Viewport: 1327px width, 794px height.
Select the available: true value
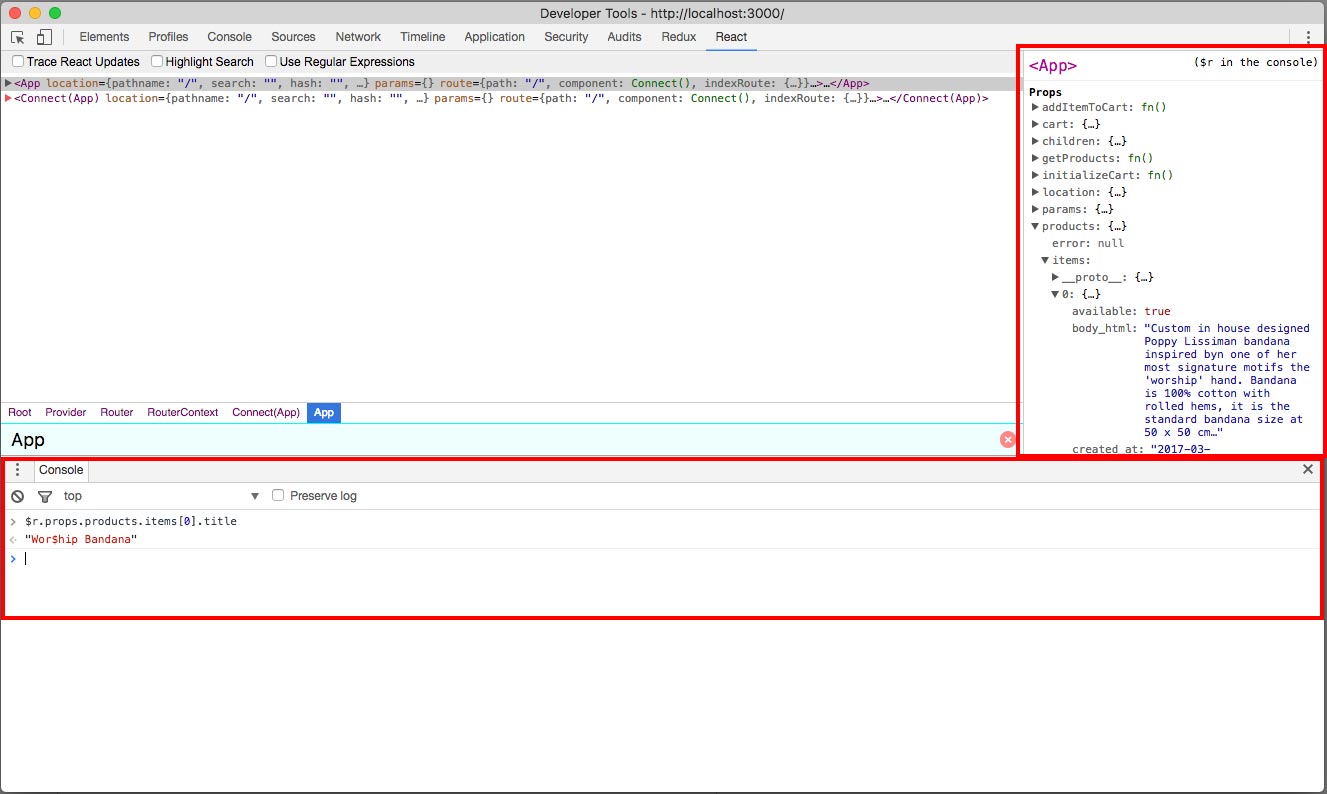click(x=1157, y=311)
